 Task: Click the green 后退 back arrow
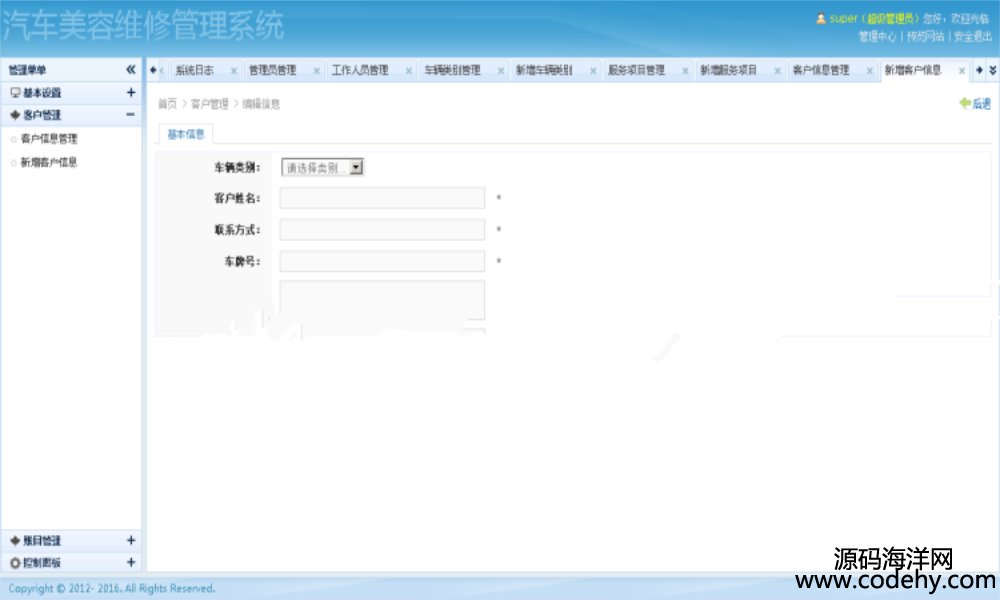click(975, 104)
